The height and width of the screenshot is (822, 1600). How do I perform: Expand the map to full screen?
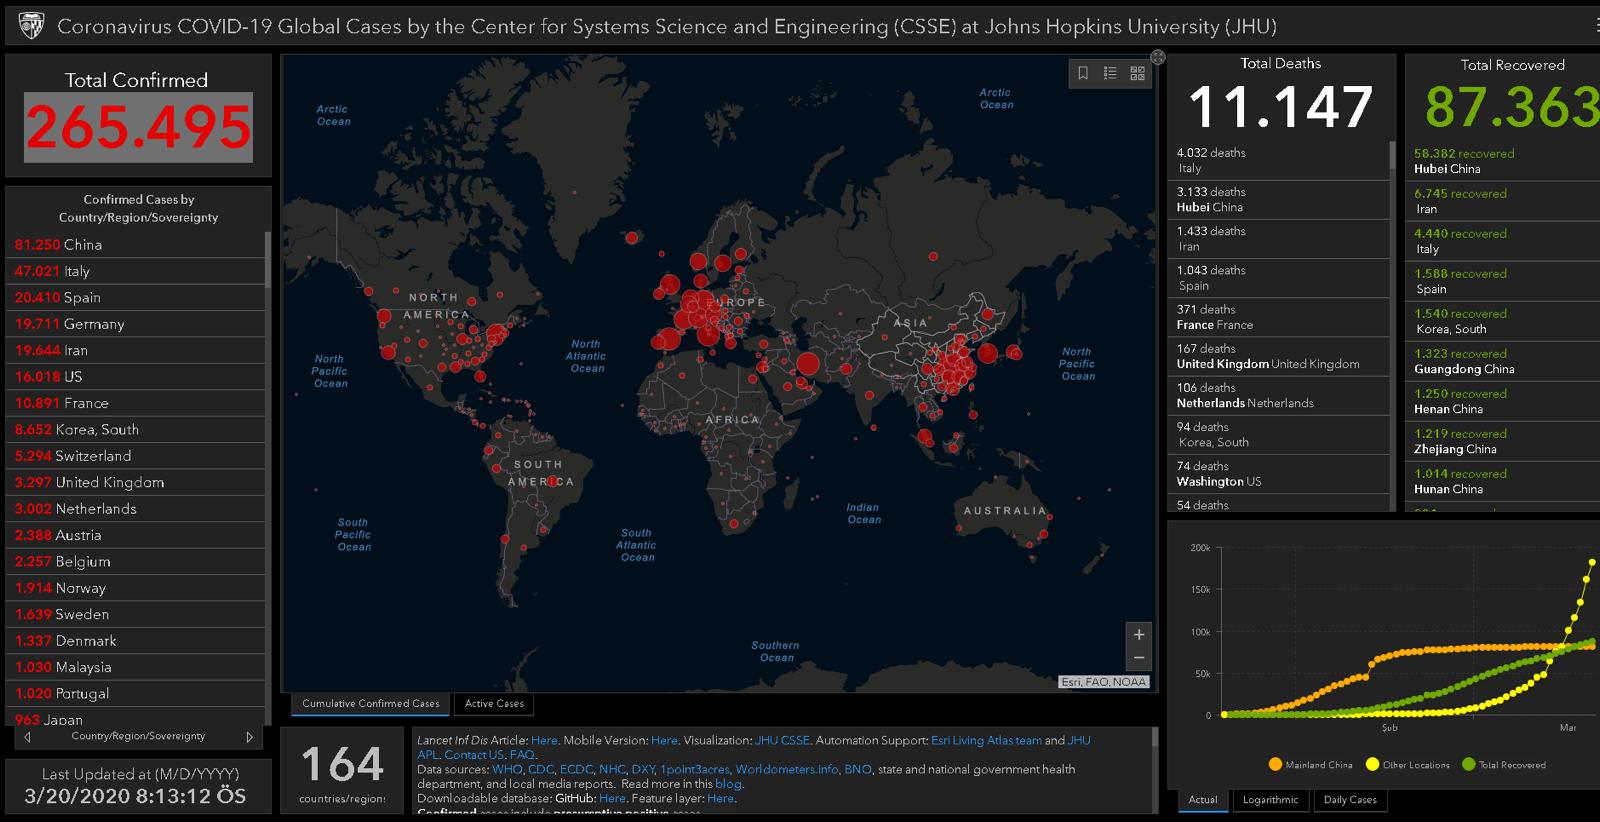(1158, 57)
